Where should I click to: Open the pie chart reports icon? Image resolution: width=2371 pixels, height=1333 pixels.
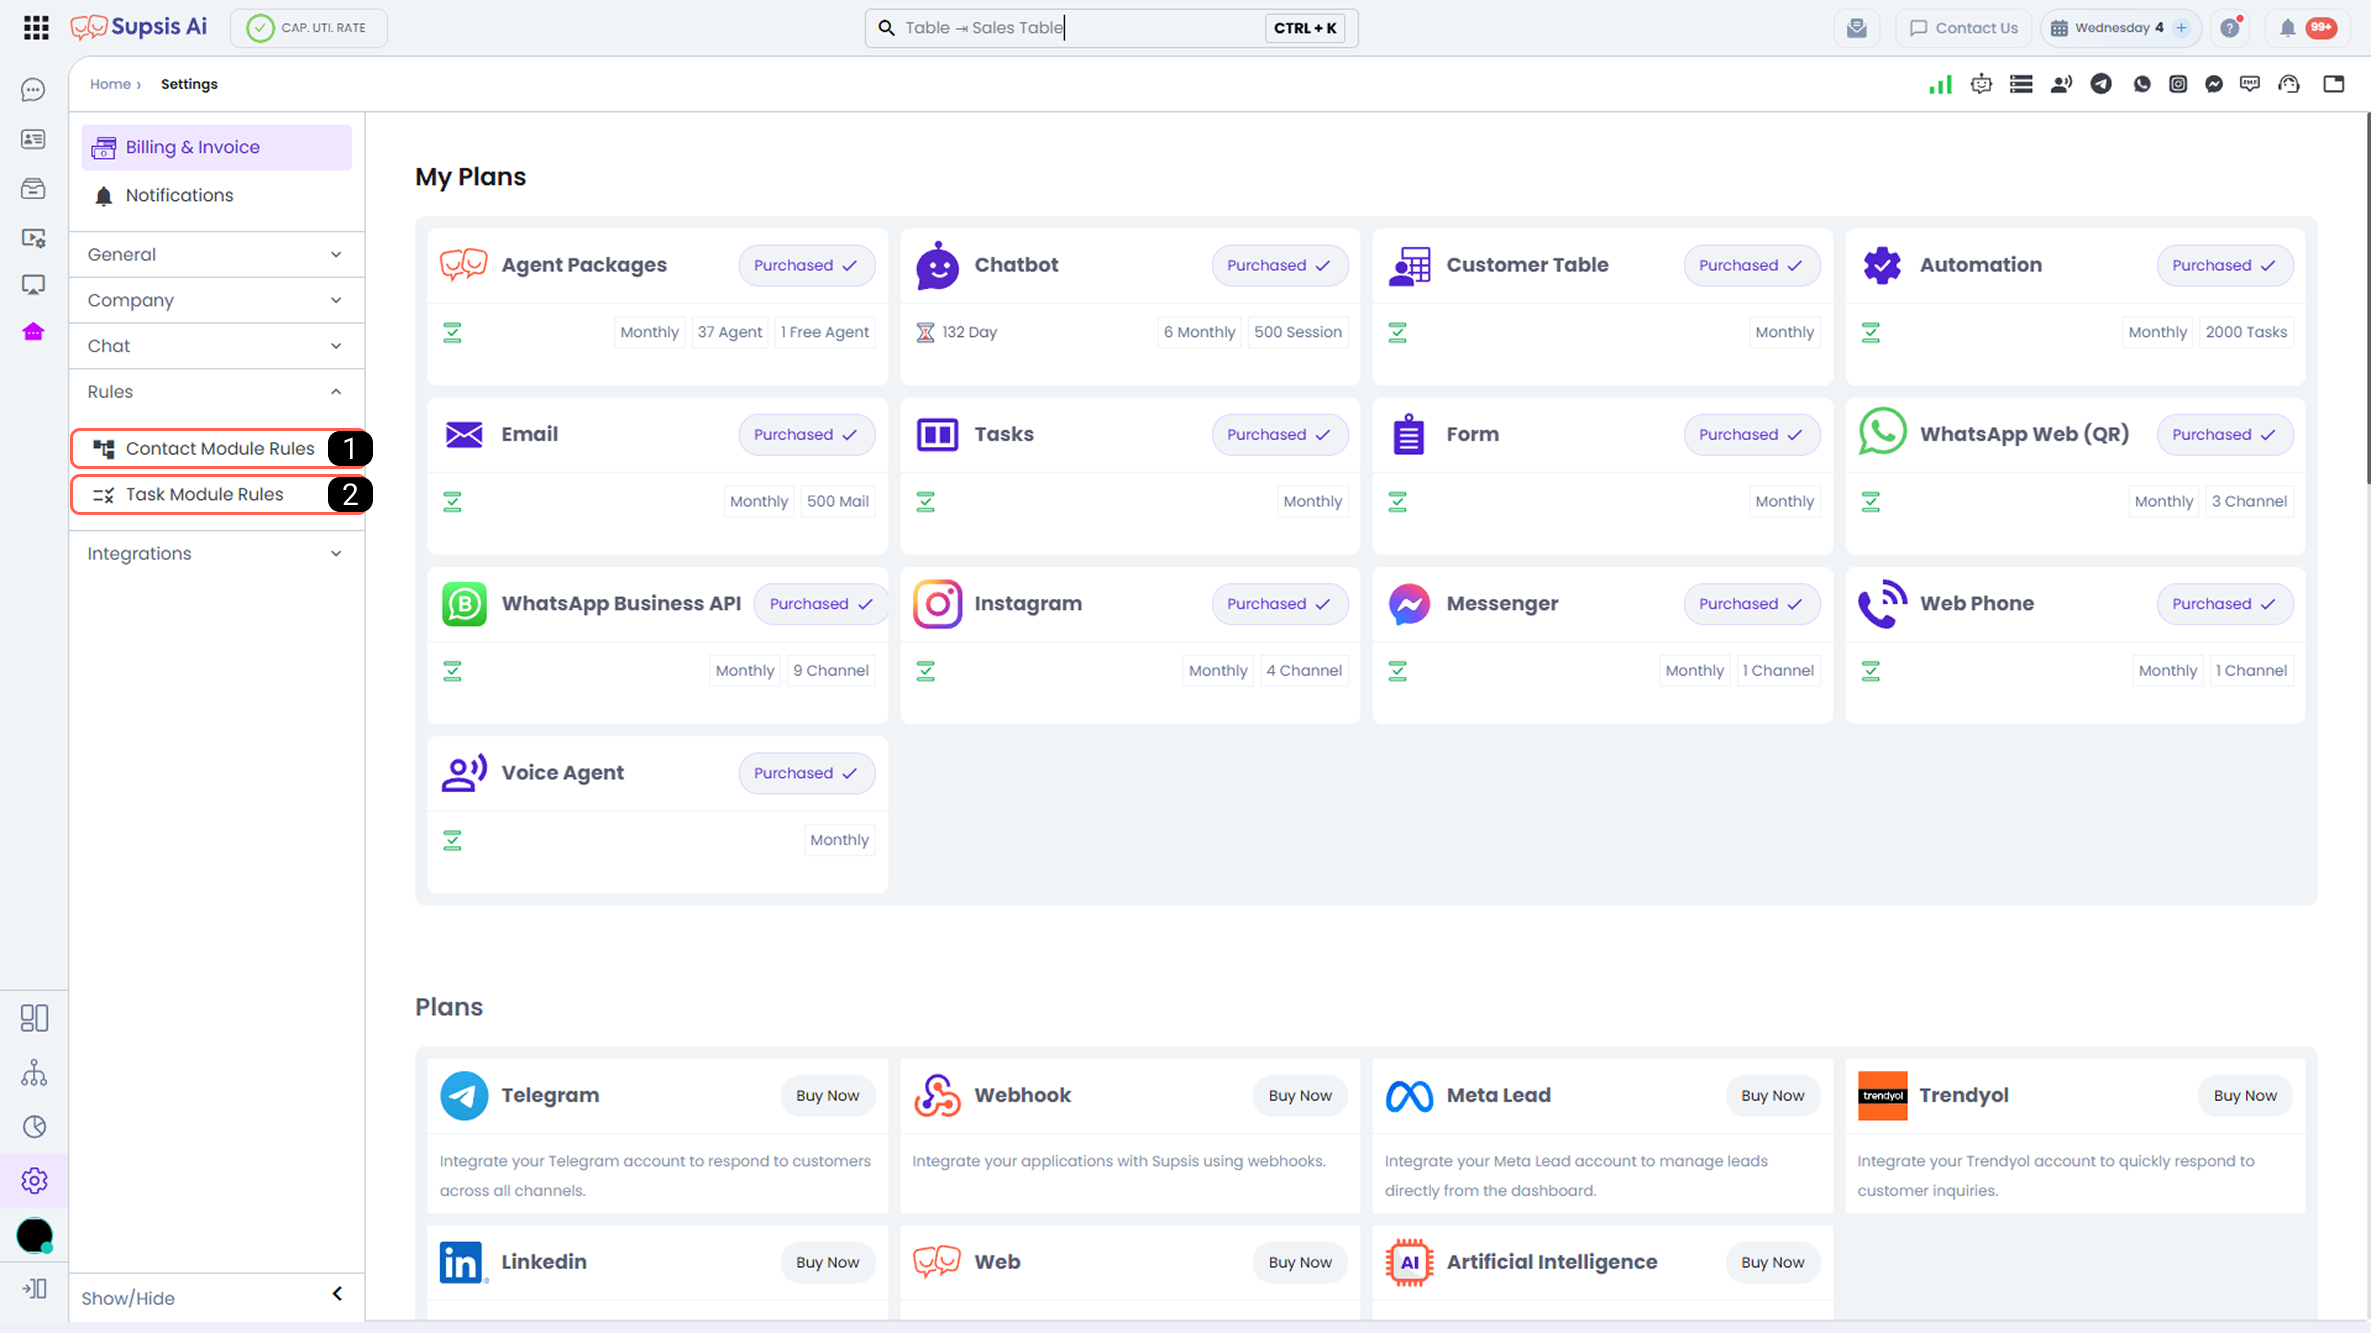34,1127
